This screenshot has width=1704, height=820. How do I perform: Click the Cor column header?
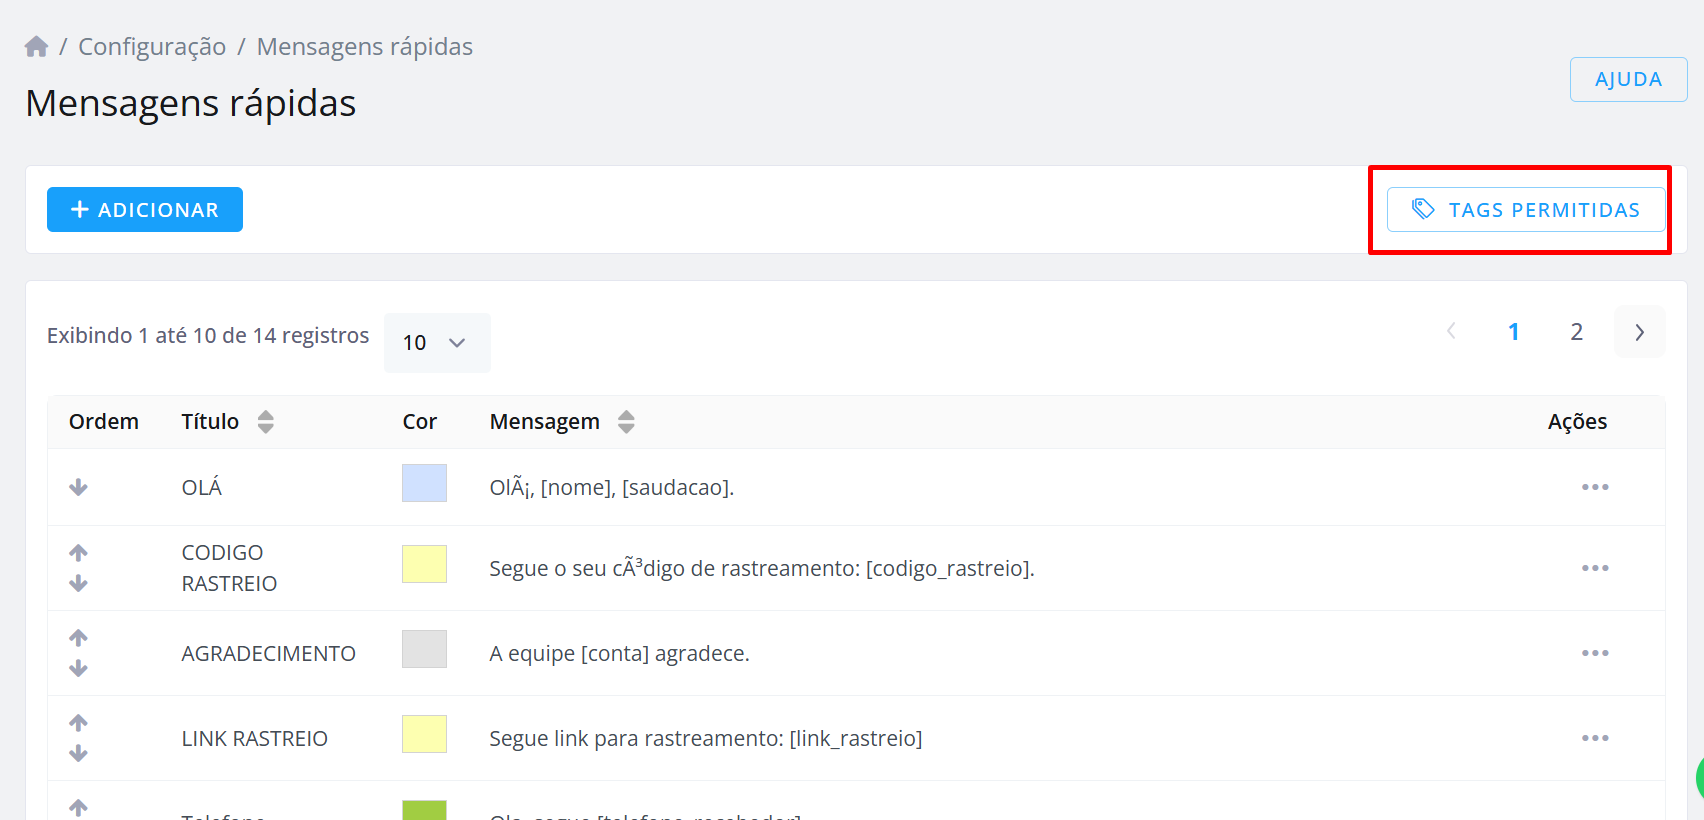coord(420,422)
